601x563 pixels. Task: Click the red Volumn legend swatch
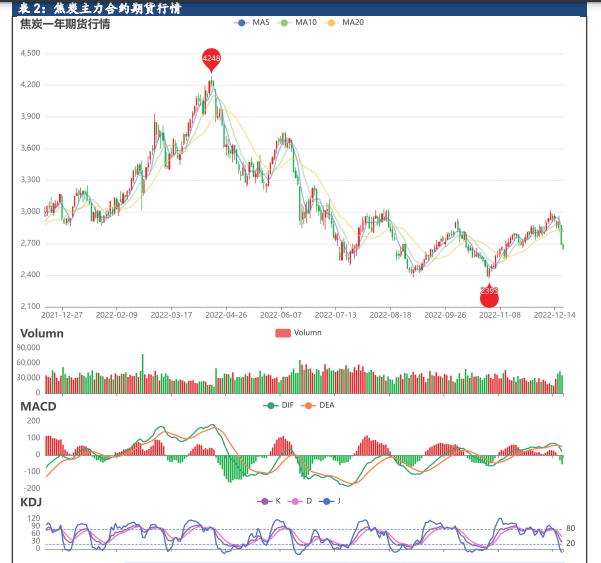coord(282,333)
